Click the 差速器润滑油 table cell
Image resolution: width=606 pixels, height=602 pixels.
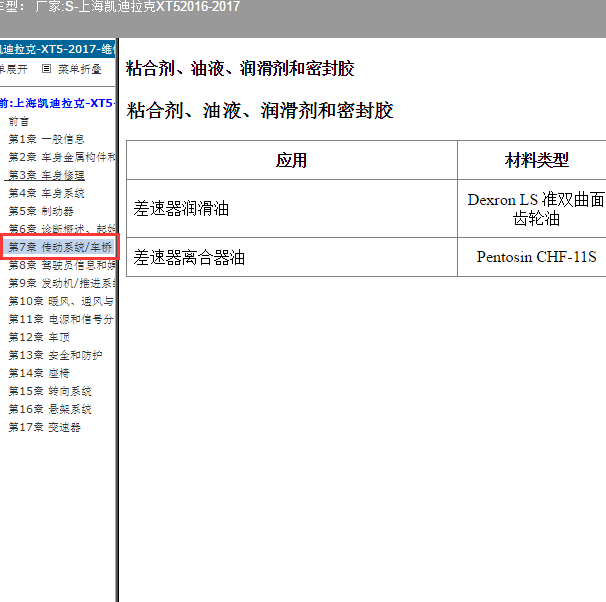point(292,209)
